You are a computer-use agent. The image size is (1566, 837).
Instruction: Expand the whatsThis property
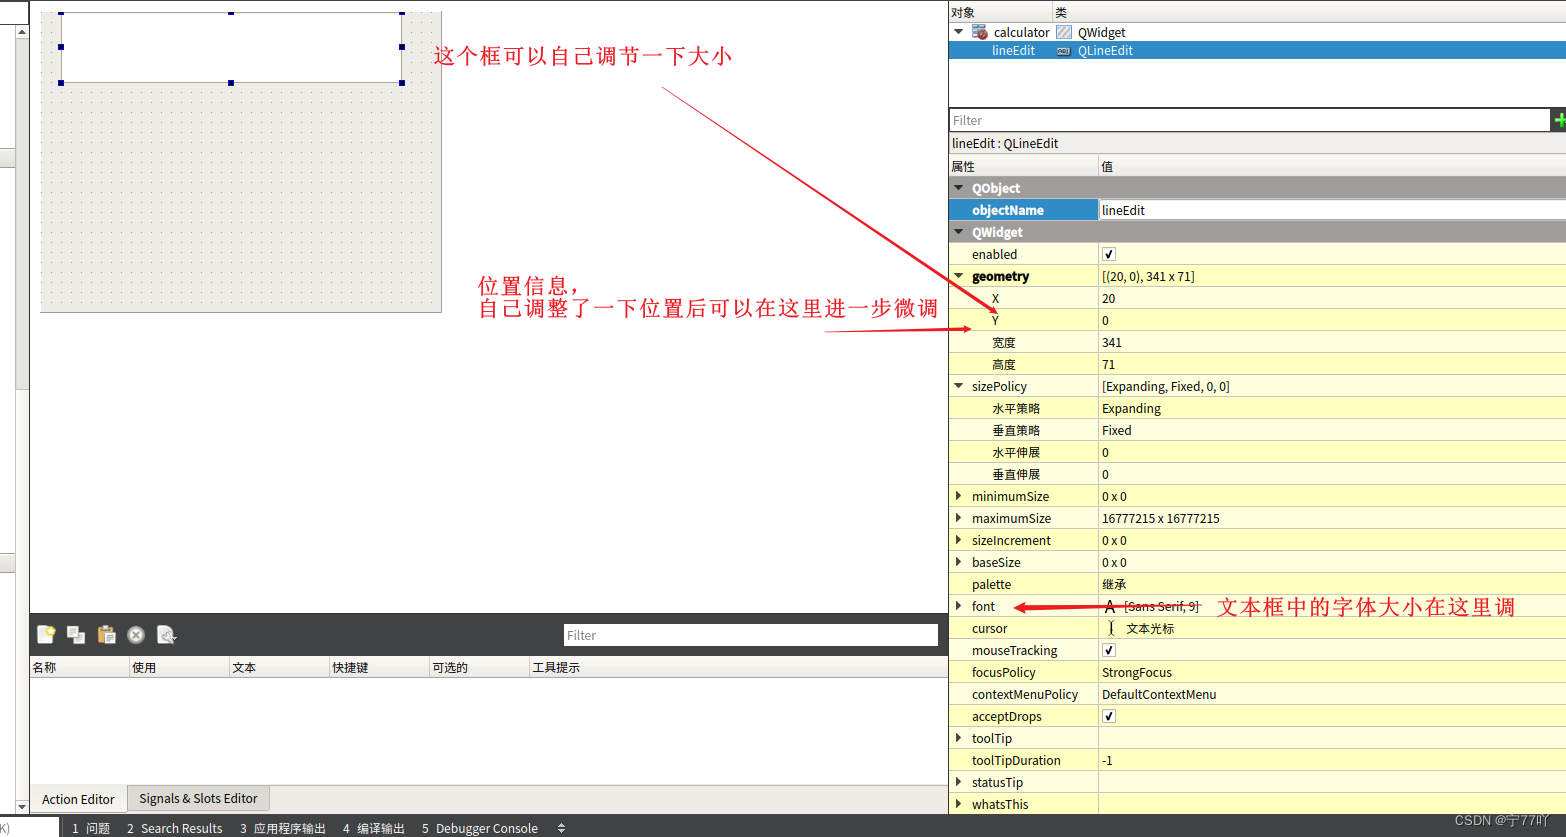[959, 804]
